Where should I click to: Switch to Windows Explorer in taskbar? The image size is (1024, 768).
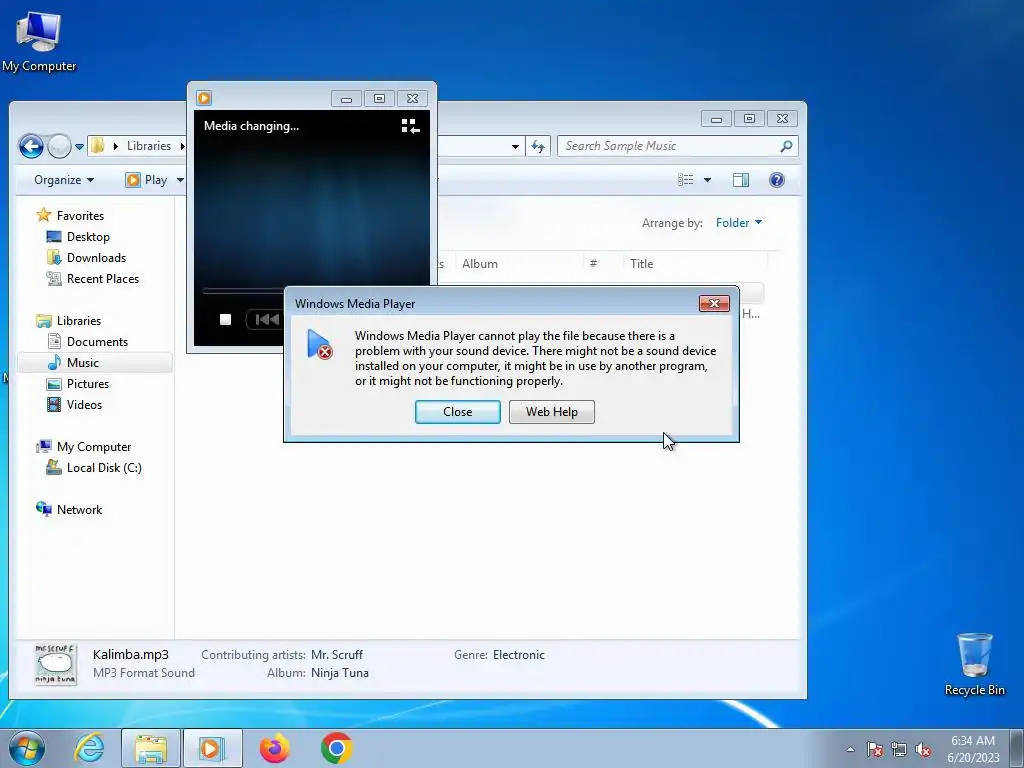[x=151, y=748]
